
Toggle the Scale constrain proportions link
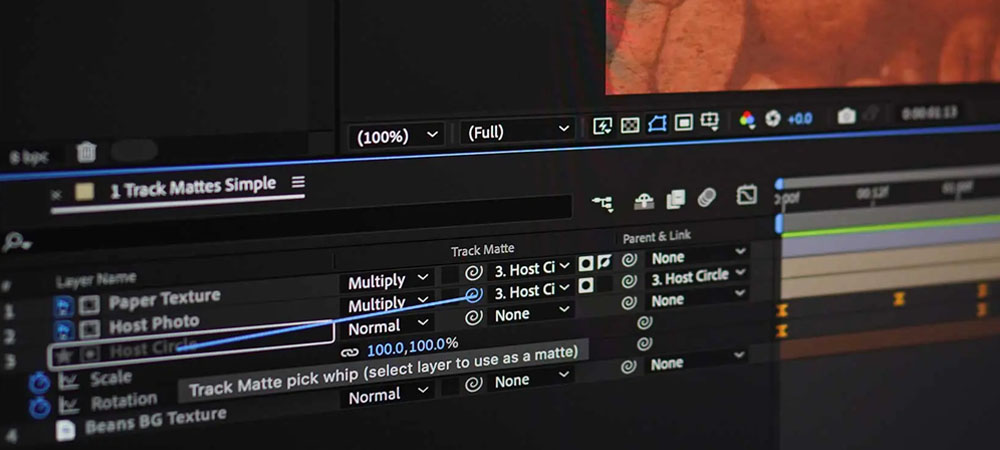click(x=349, y=352)
